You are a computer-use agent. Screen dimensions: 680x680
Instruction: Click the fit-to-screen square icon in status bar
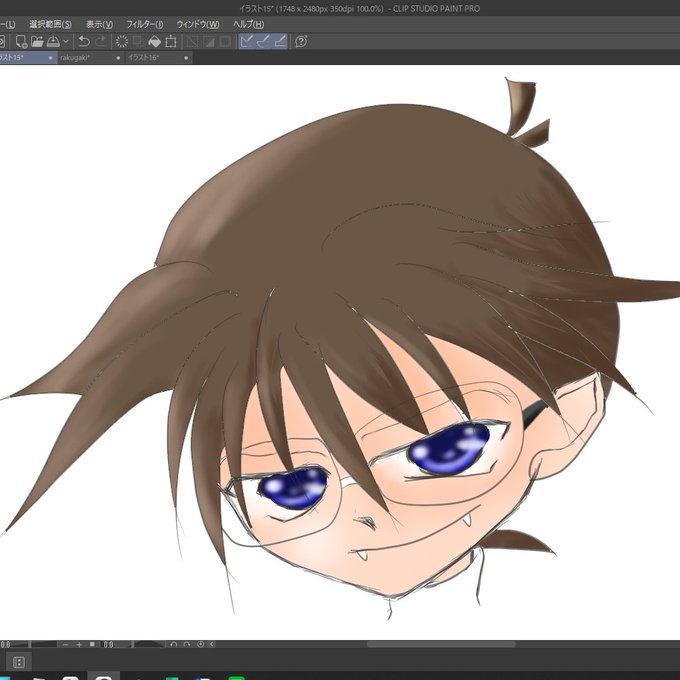tap(92, 644)
